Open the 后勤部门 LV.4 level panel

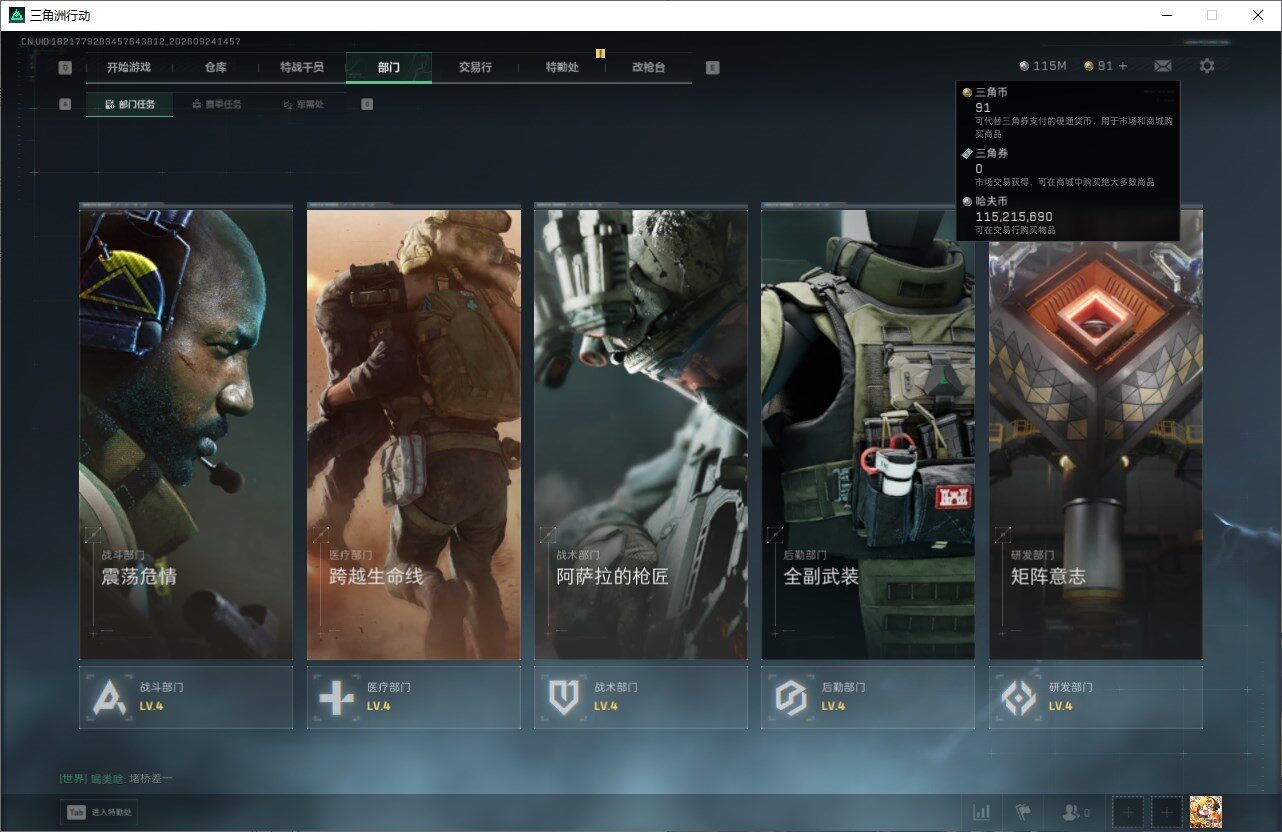(x=868, y=697)
